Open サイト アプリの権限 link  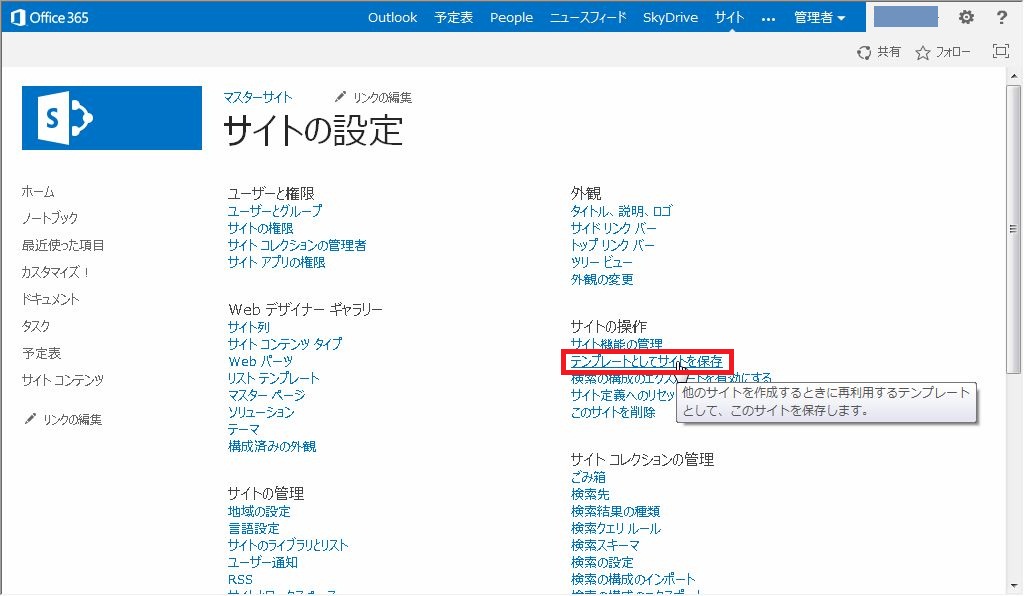(x=276, y=262)
